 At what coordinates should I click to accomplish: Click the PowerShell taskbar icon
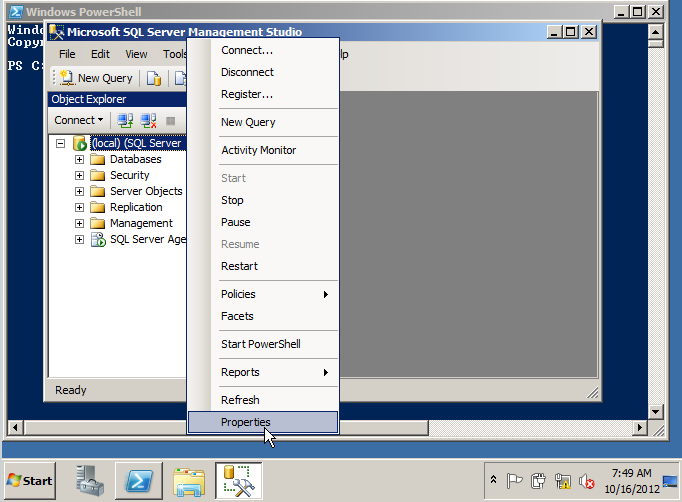(138, 481)
